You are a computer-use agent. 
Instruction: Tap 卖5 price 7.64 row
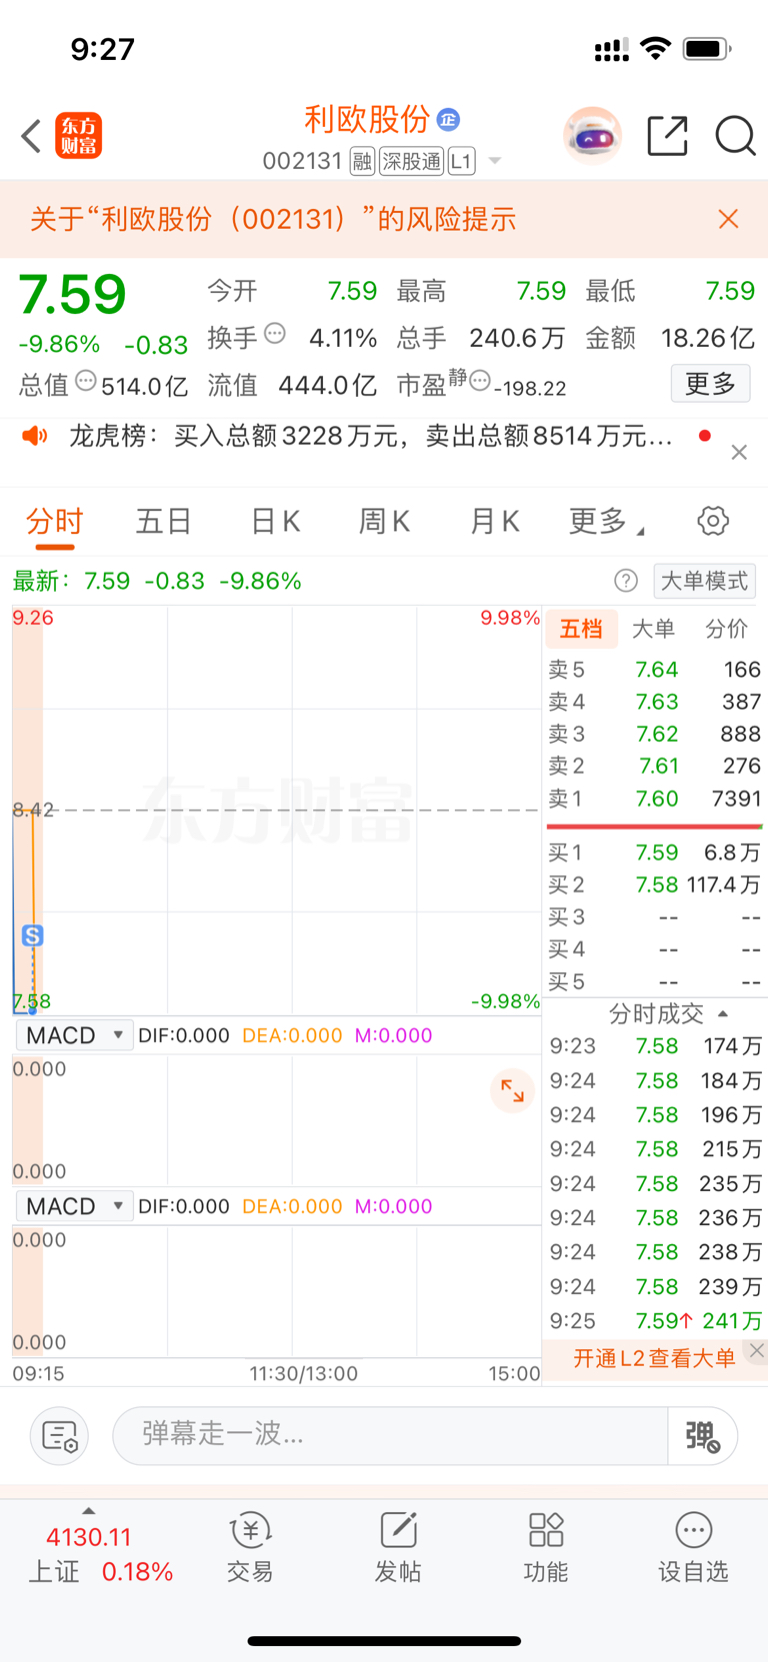point(655,669)
